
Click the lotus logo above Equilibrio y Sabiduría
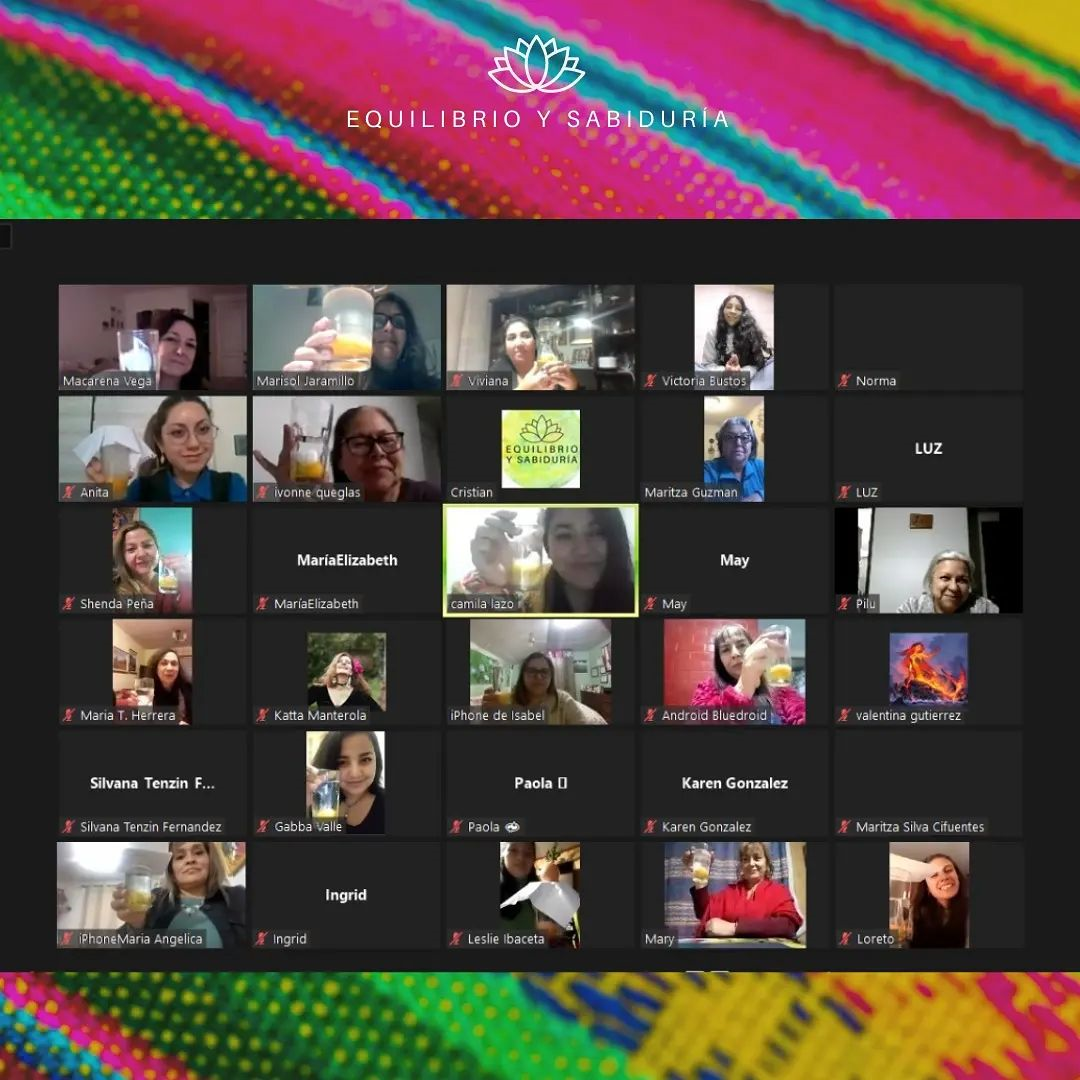[x=537, y=67]
